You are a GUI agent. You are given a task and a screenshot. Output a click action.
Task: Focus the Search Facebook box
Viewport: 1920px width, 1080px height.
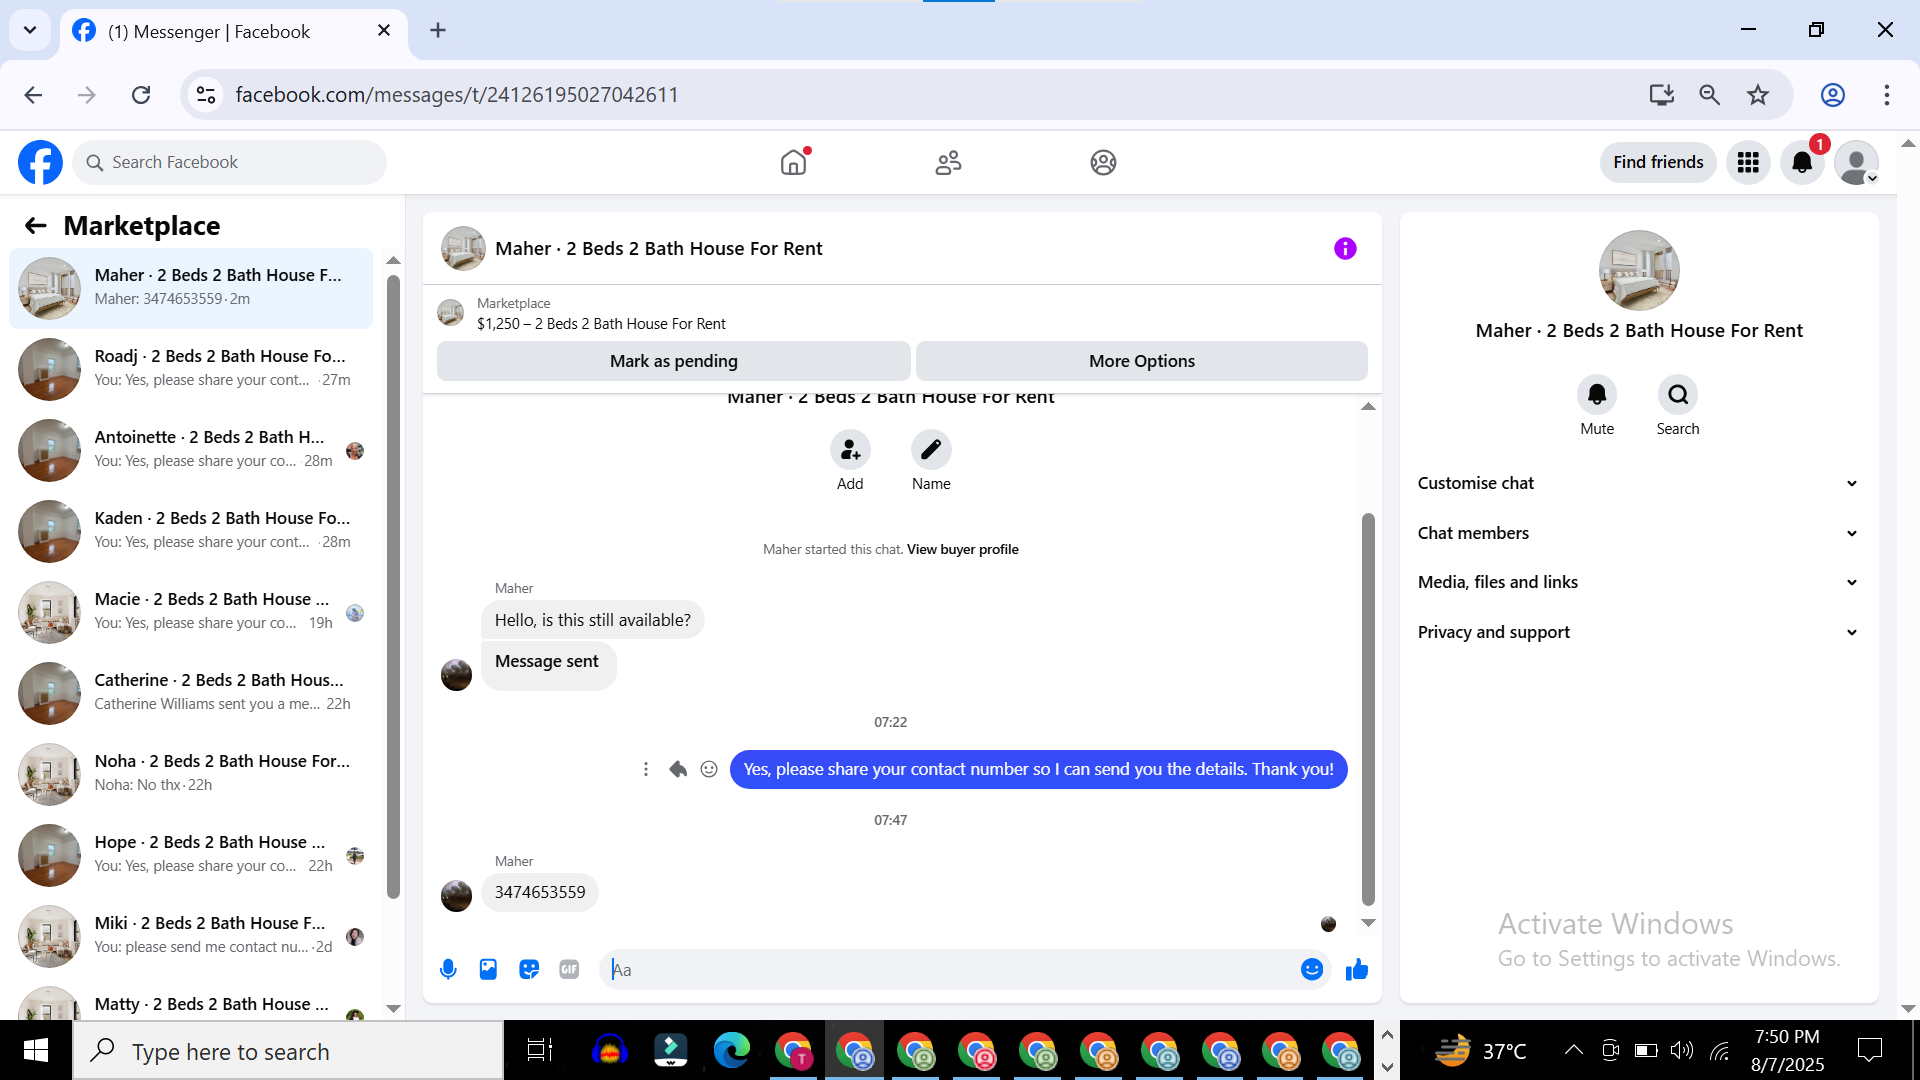(229, 162)
